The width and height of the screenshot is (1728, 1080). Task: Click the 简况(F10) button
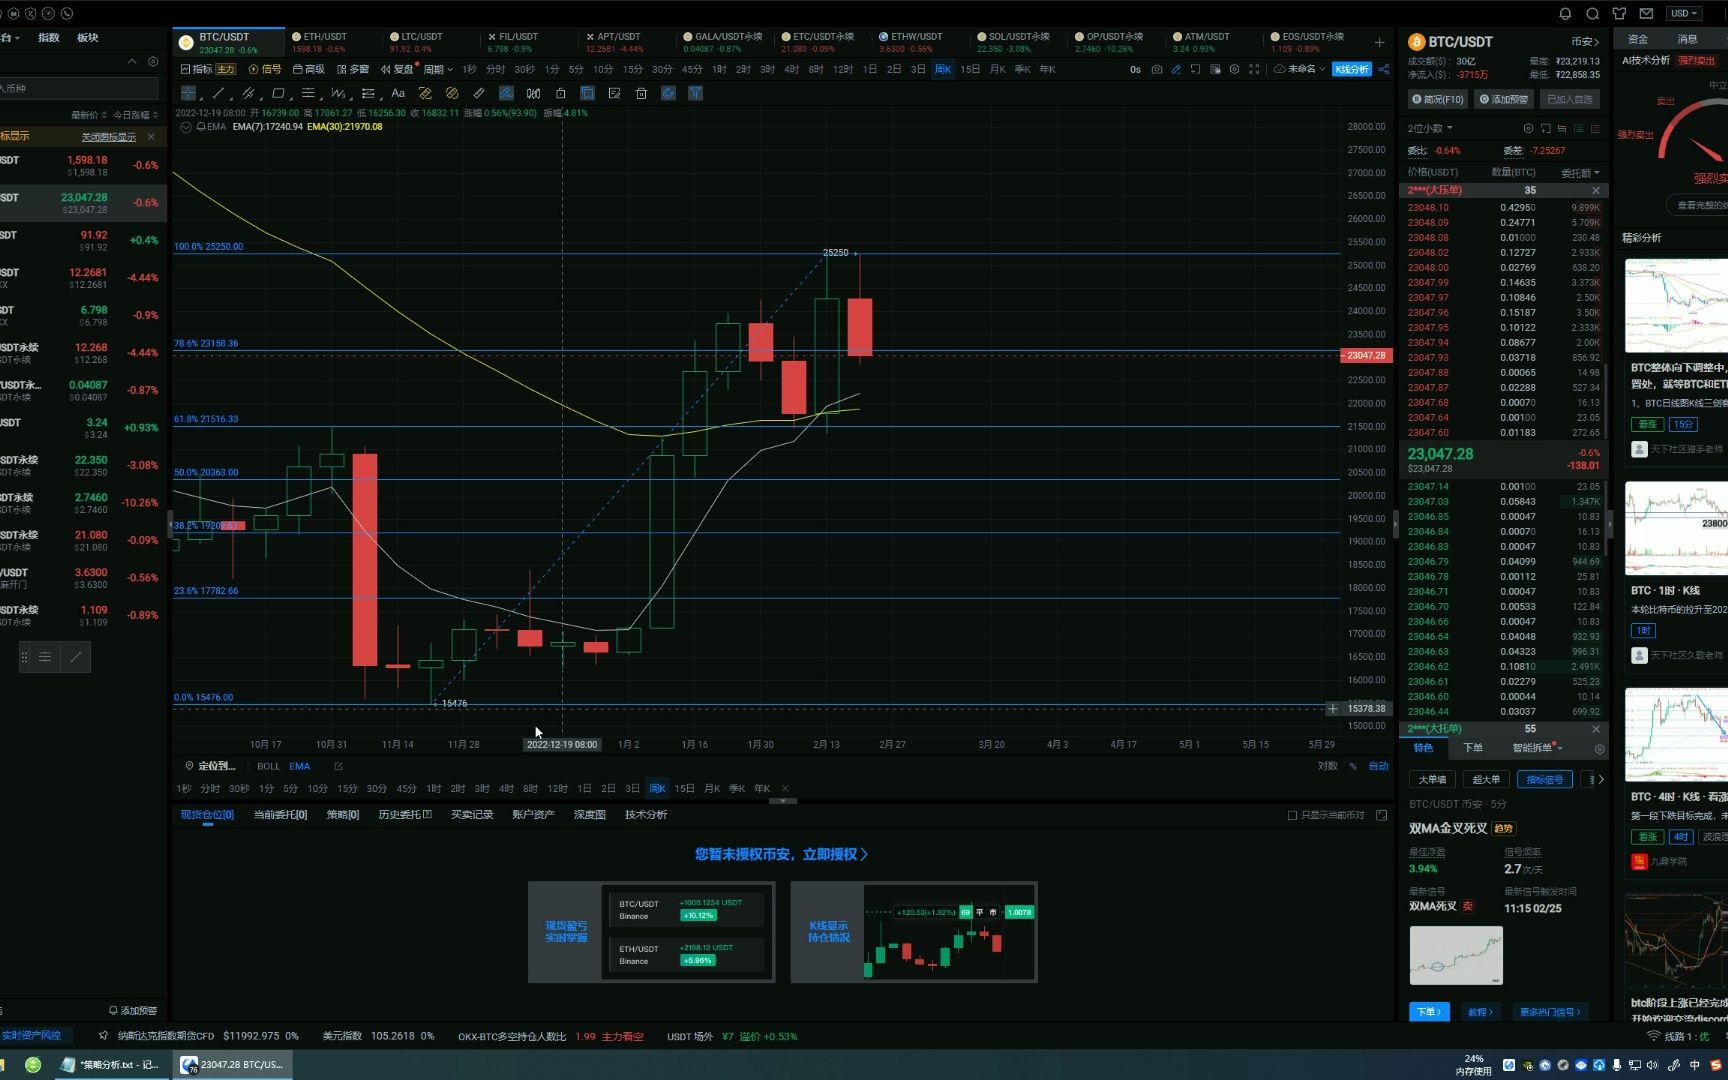(1438, 99)
